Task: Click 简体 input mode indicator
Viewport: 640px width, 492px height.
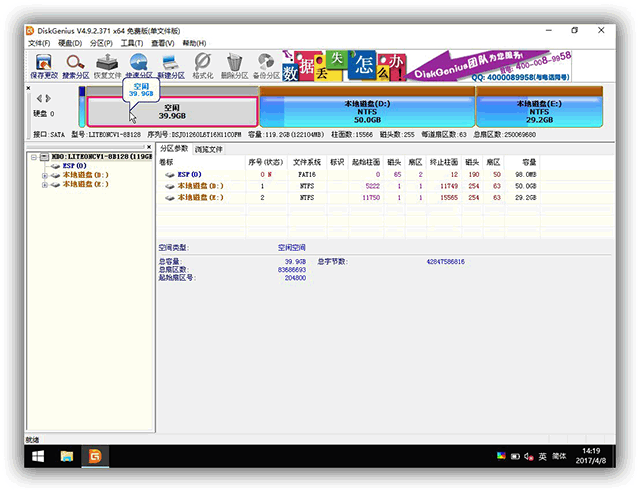Action: click(559, 456)
